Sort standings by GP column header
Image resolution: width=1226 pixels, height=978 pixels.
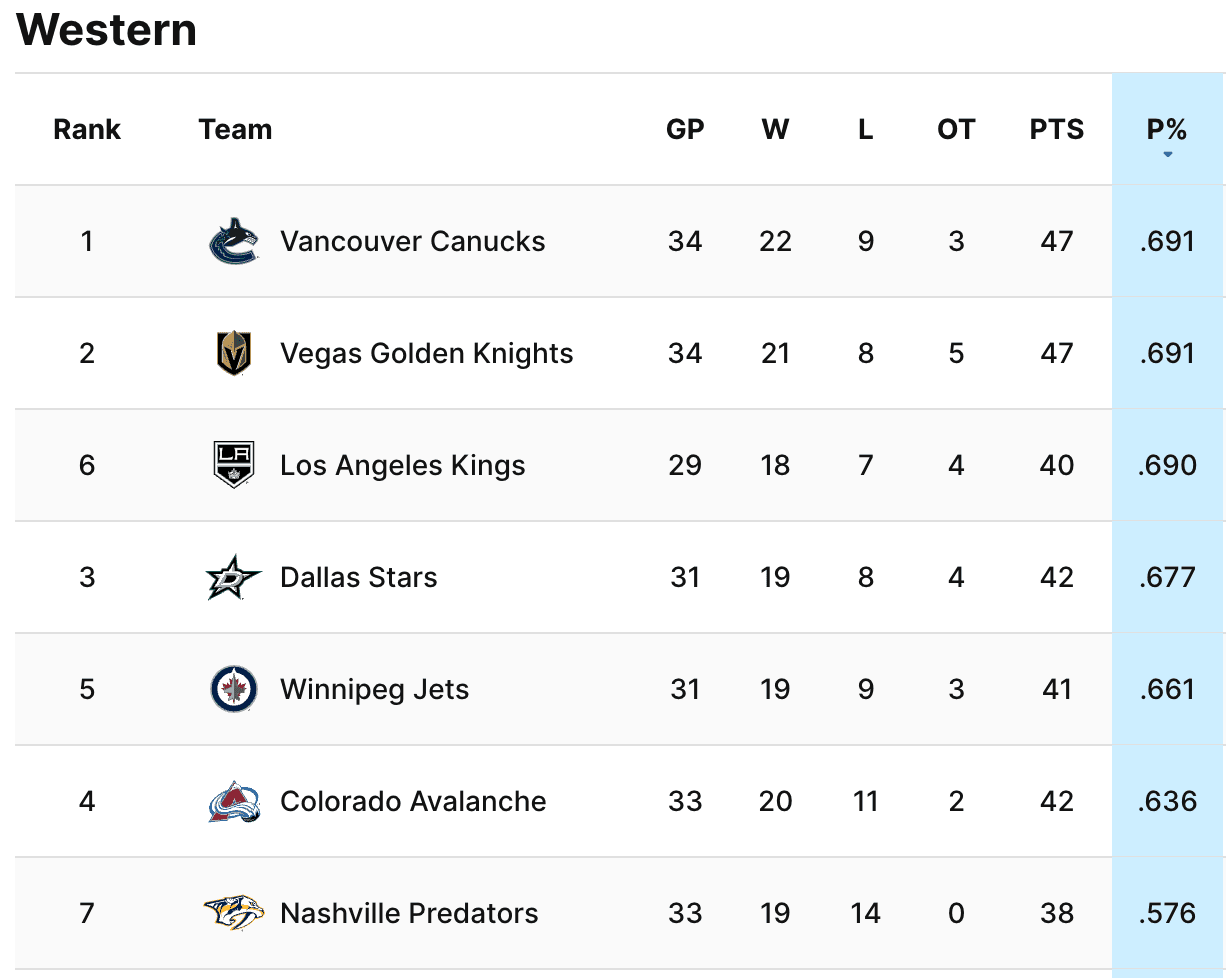[x=685, y=129]
